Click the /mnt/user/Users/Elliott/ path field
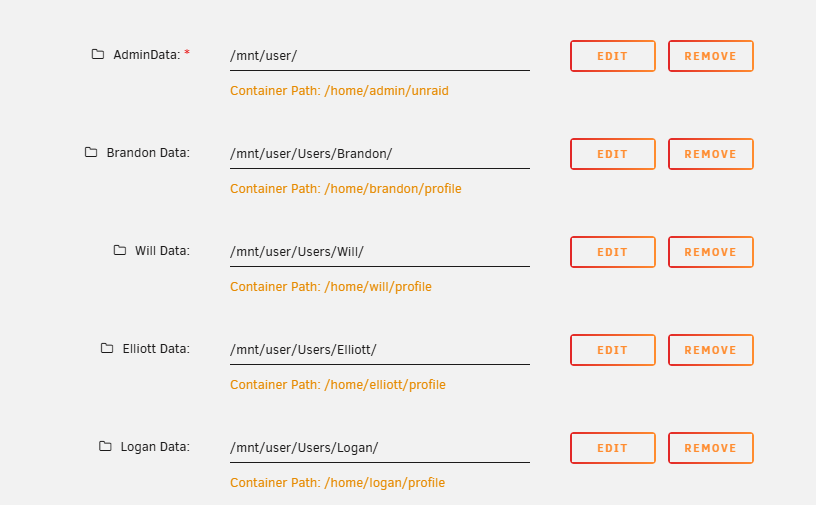Viewport: 816px width, 505px height. 380,350
